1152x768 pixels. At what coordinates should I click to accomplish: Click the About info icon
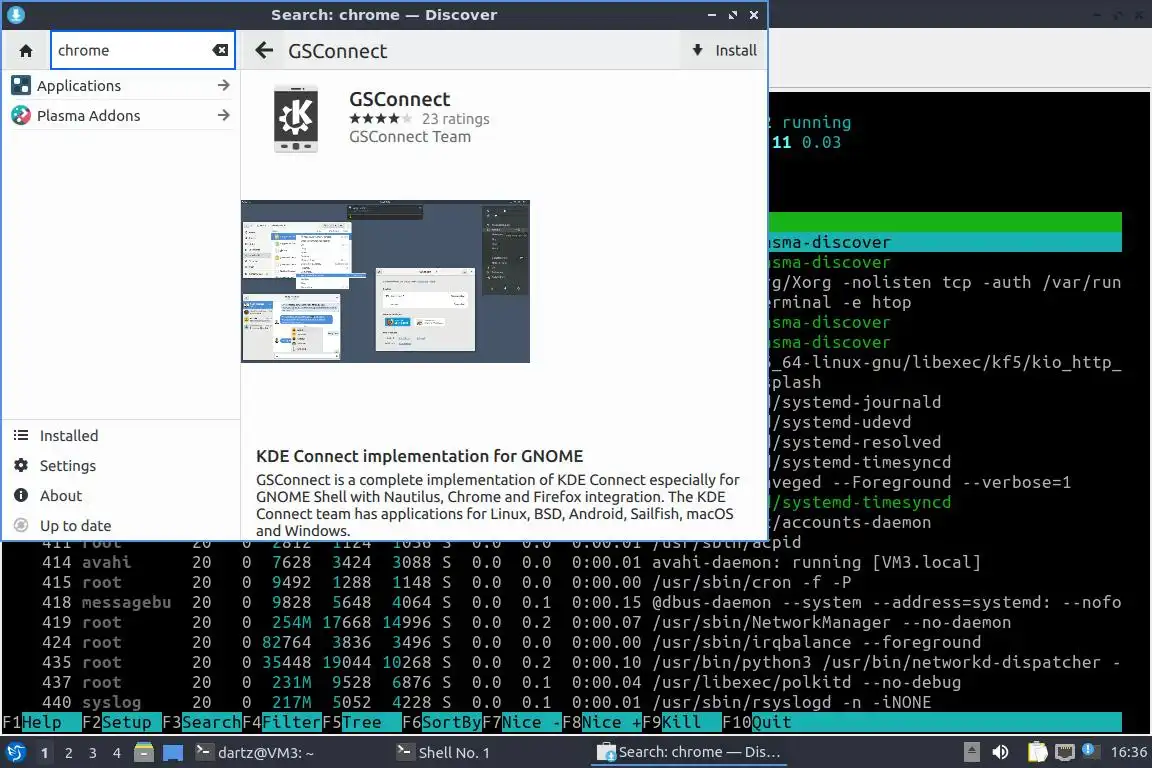(21, 495)
